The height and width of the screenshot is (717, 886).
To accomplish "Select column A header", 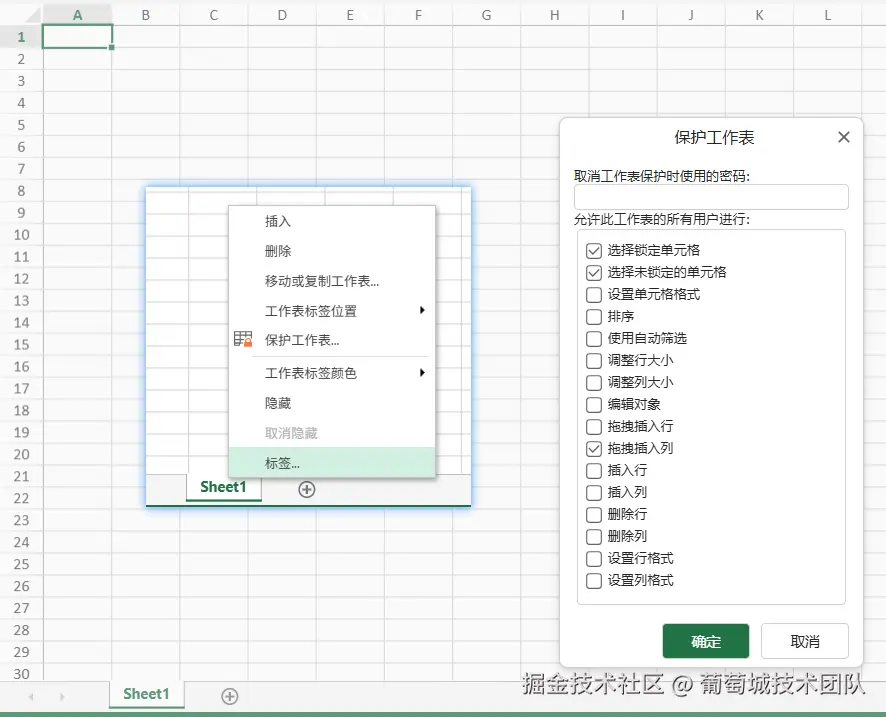I will pos(77,15).
